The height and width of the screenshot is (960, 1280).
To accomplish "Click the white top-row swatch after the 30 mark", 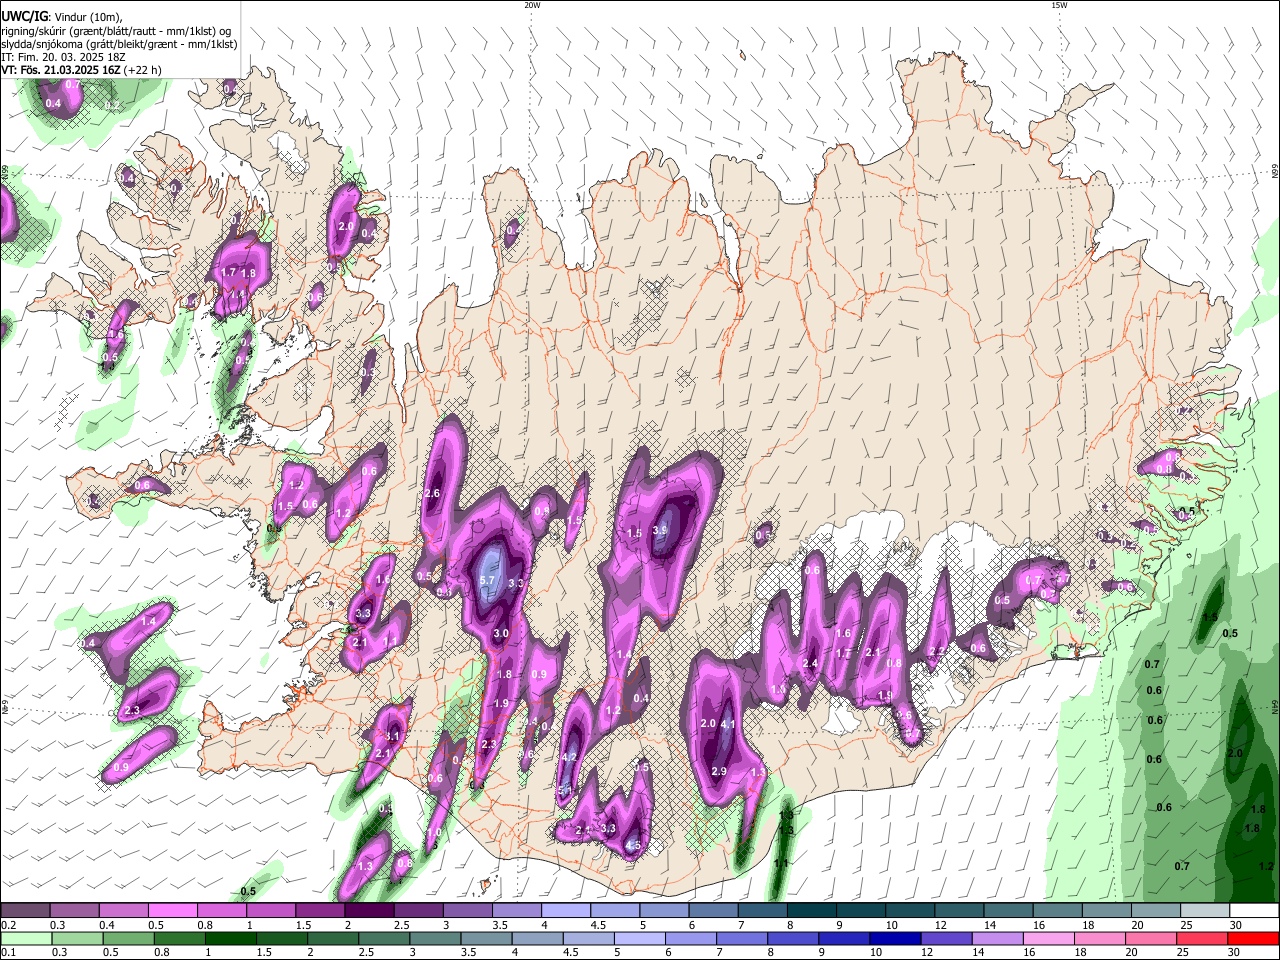I will pos(1254,911).
